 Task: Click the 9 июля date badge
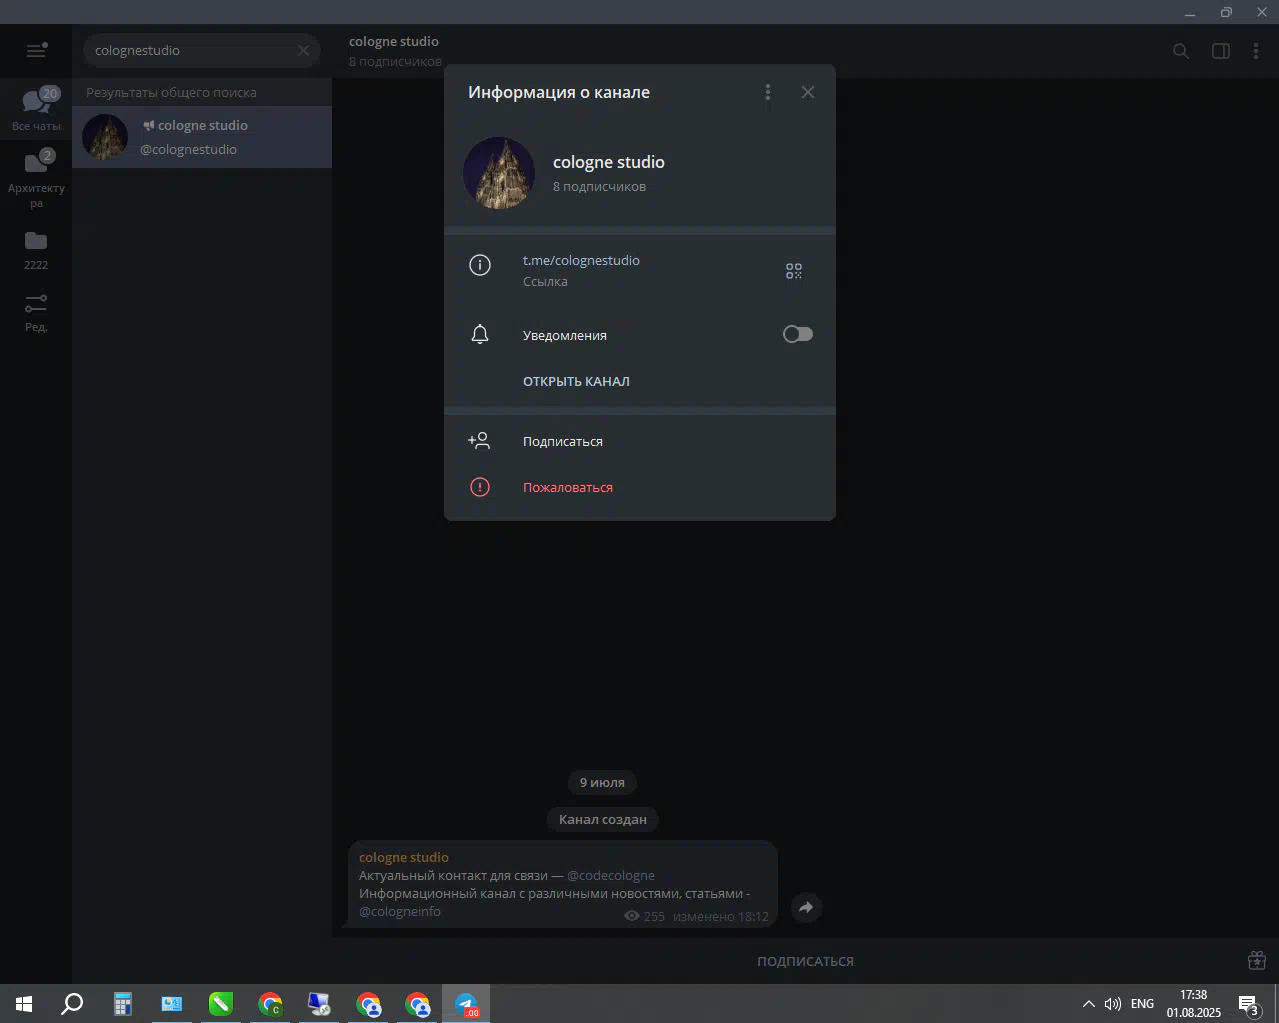click(602, 782)
